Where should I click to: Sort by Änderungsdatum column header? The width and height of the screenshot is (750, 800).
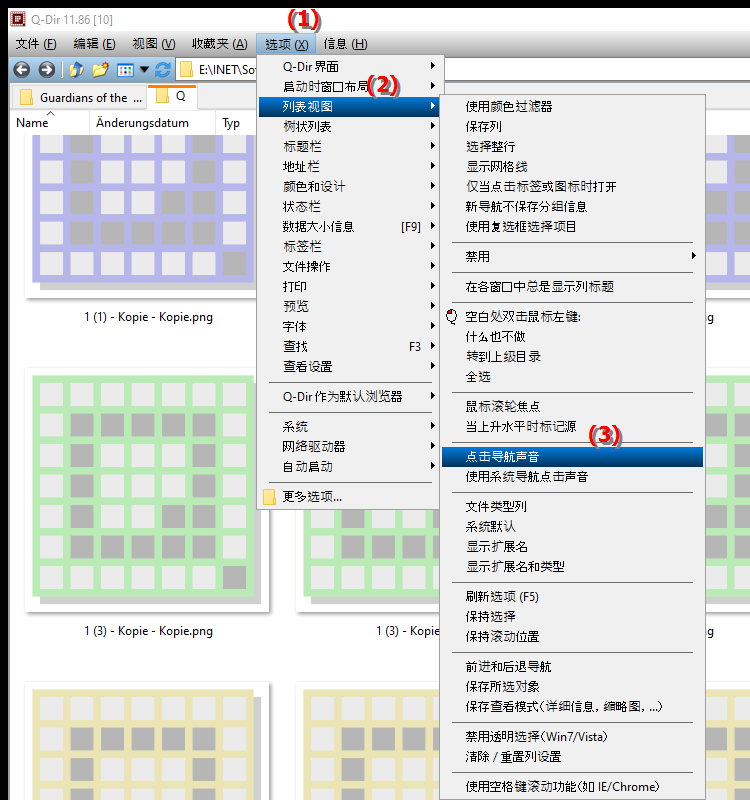click(x=153, y=123)
